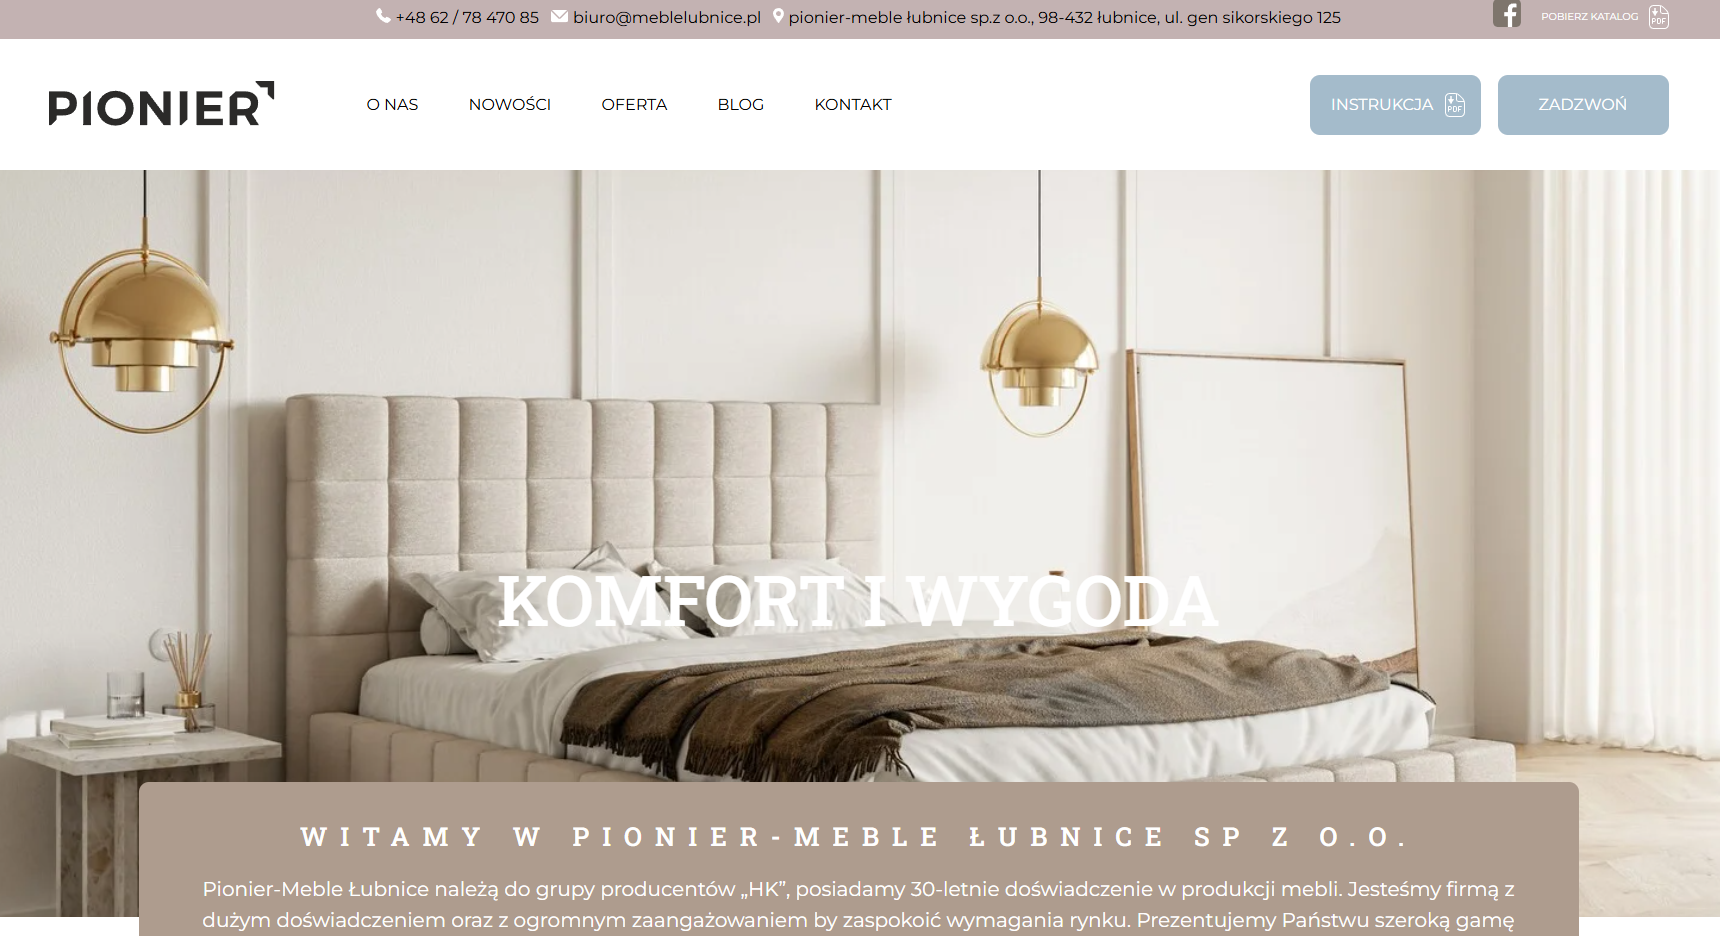Click the phone icon in top bar
1720x936 pixels.
pyautogui.click(x=383, y=16)
